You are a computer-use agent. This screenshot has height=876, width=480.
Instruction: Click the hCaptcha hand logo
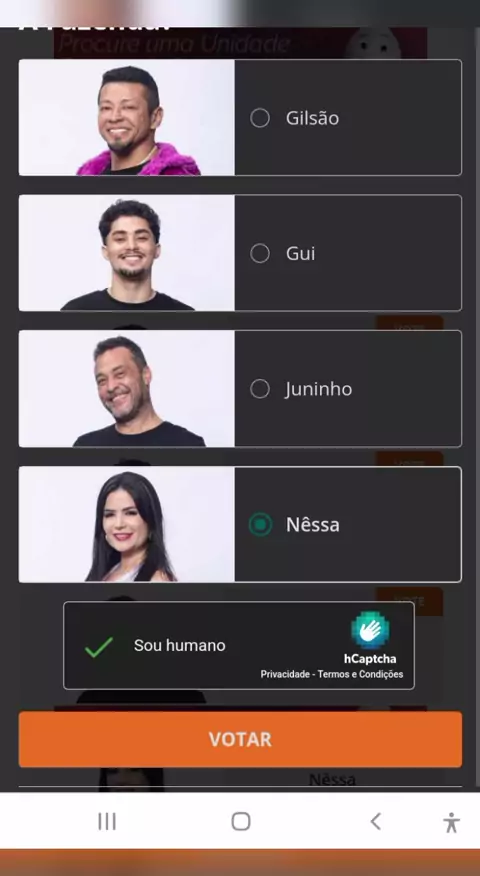[x=370, y=630]
